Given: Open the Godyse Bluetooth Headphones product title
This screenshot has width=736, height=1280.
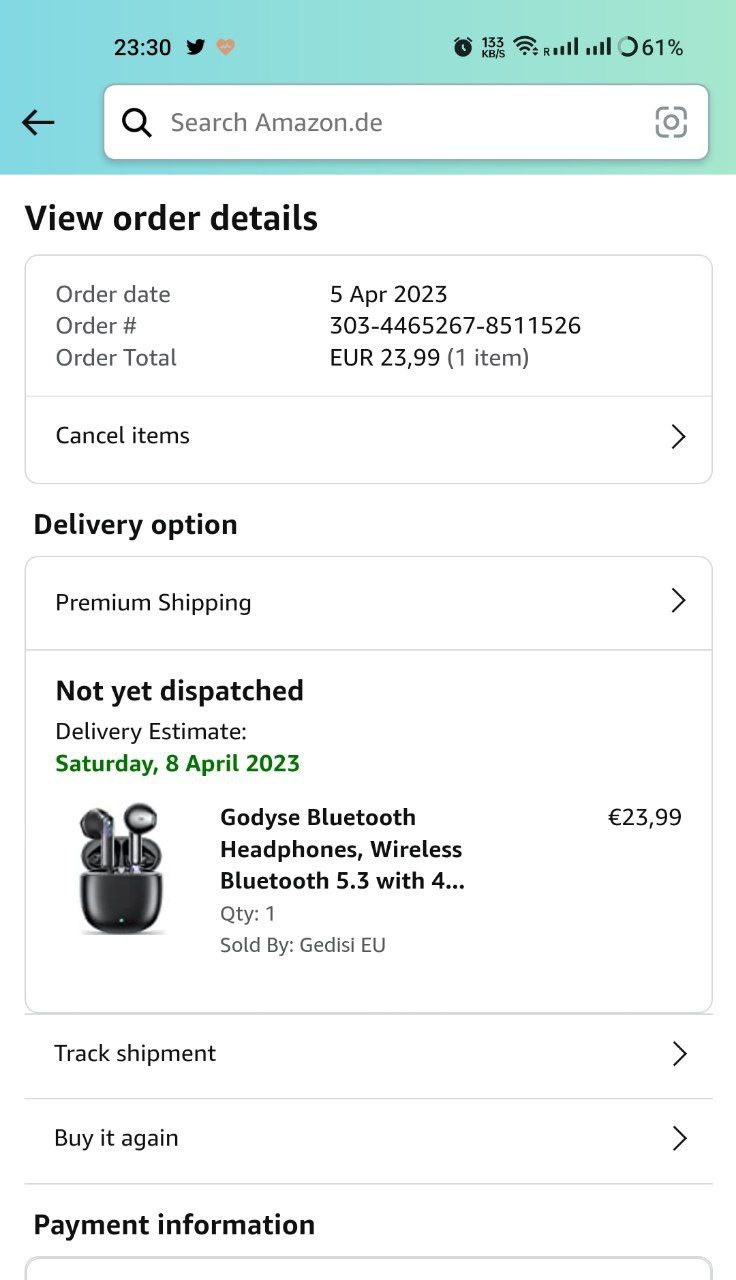Looking at the screenshot, I should tap(341, 849).
